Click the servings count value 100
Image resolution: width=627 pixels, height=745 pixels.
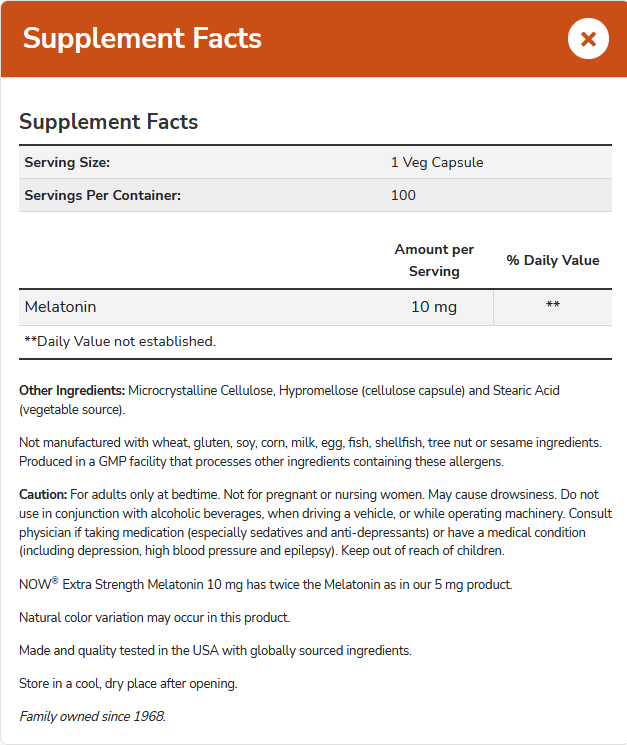(x=403, y=195)
